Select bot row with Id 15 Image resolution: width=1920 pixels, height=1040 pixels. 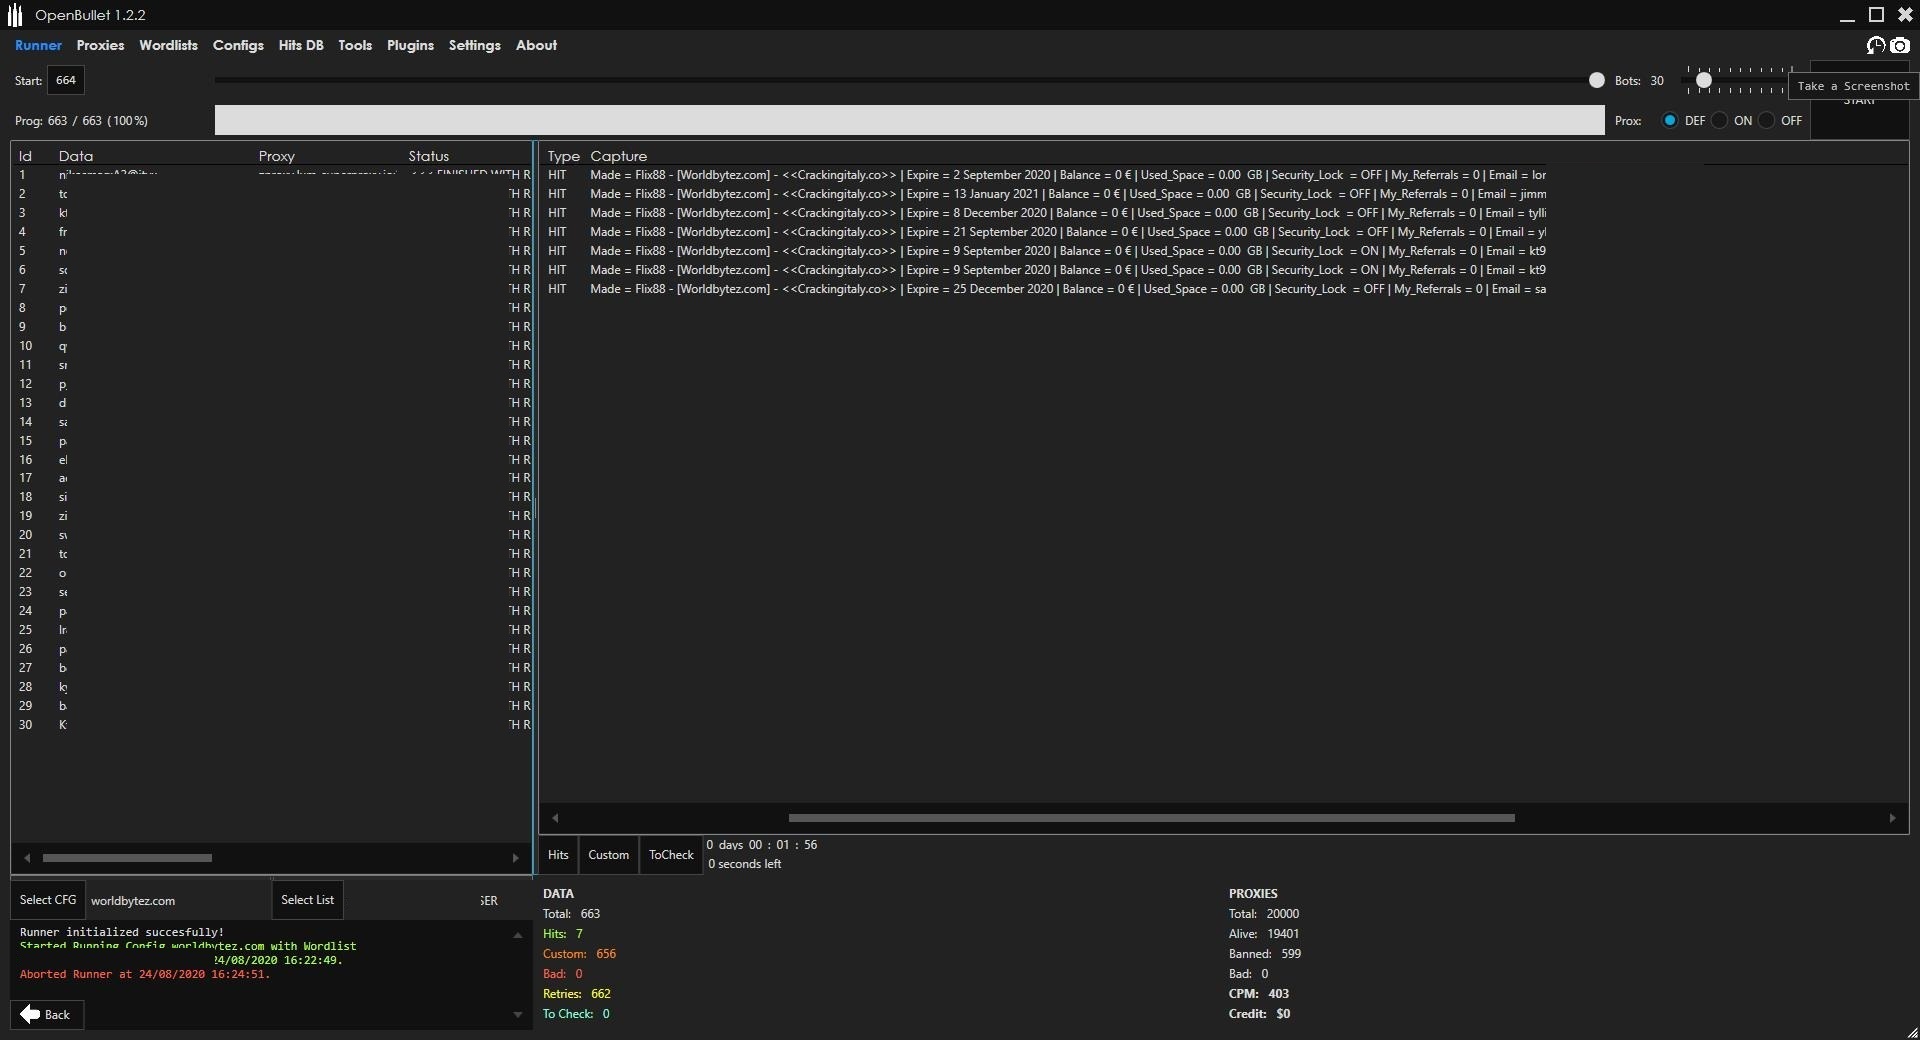click(272, 441)
